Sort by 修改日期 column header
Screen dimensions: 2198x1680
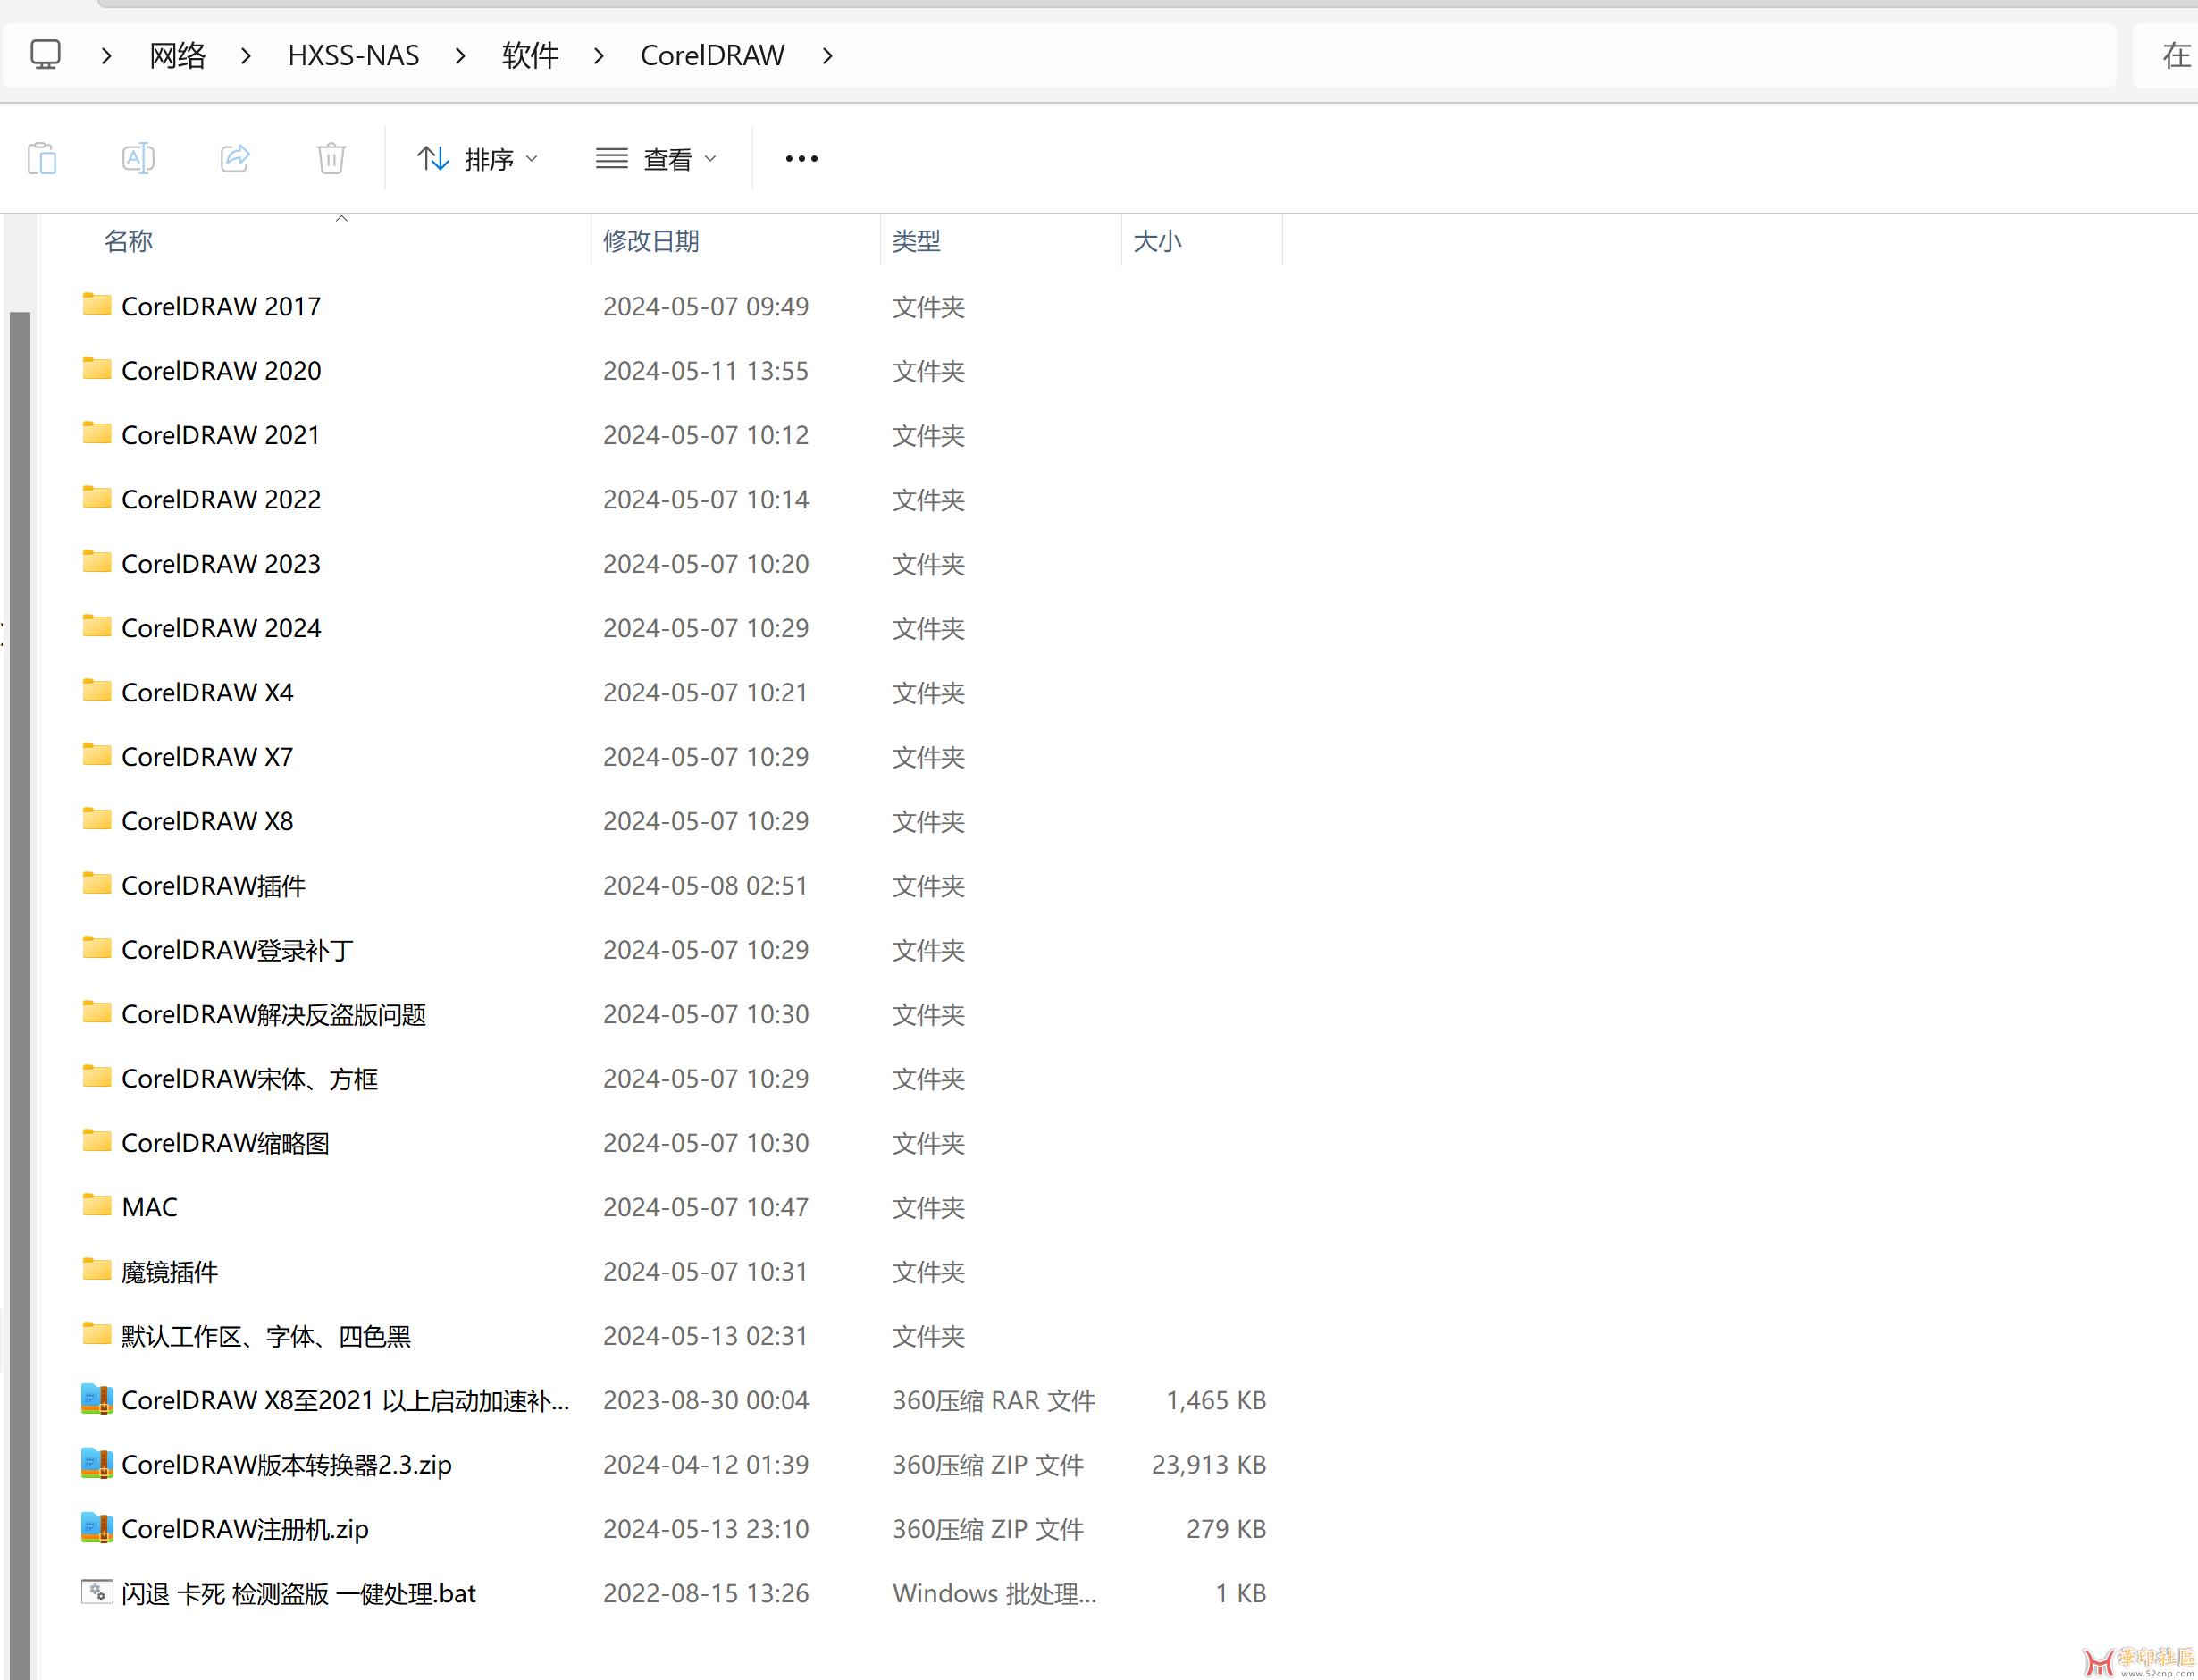pyautogui.click(x=651, y=241)
